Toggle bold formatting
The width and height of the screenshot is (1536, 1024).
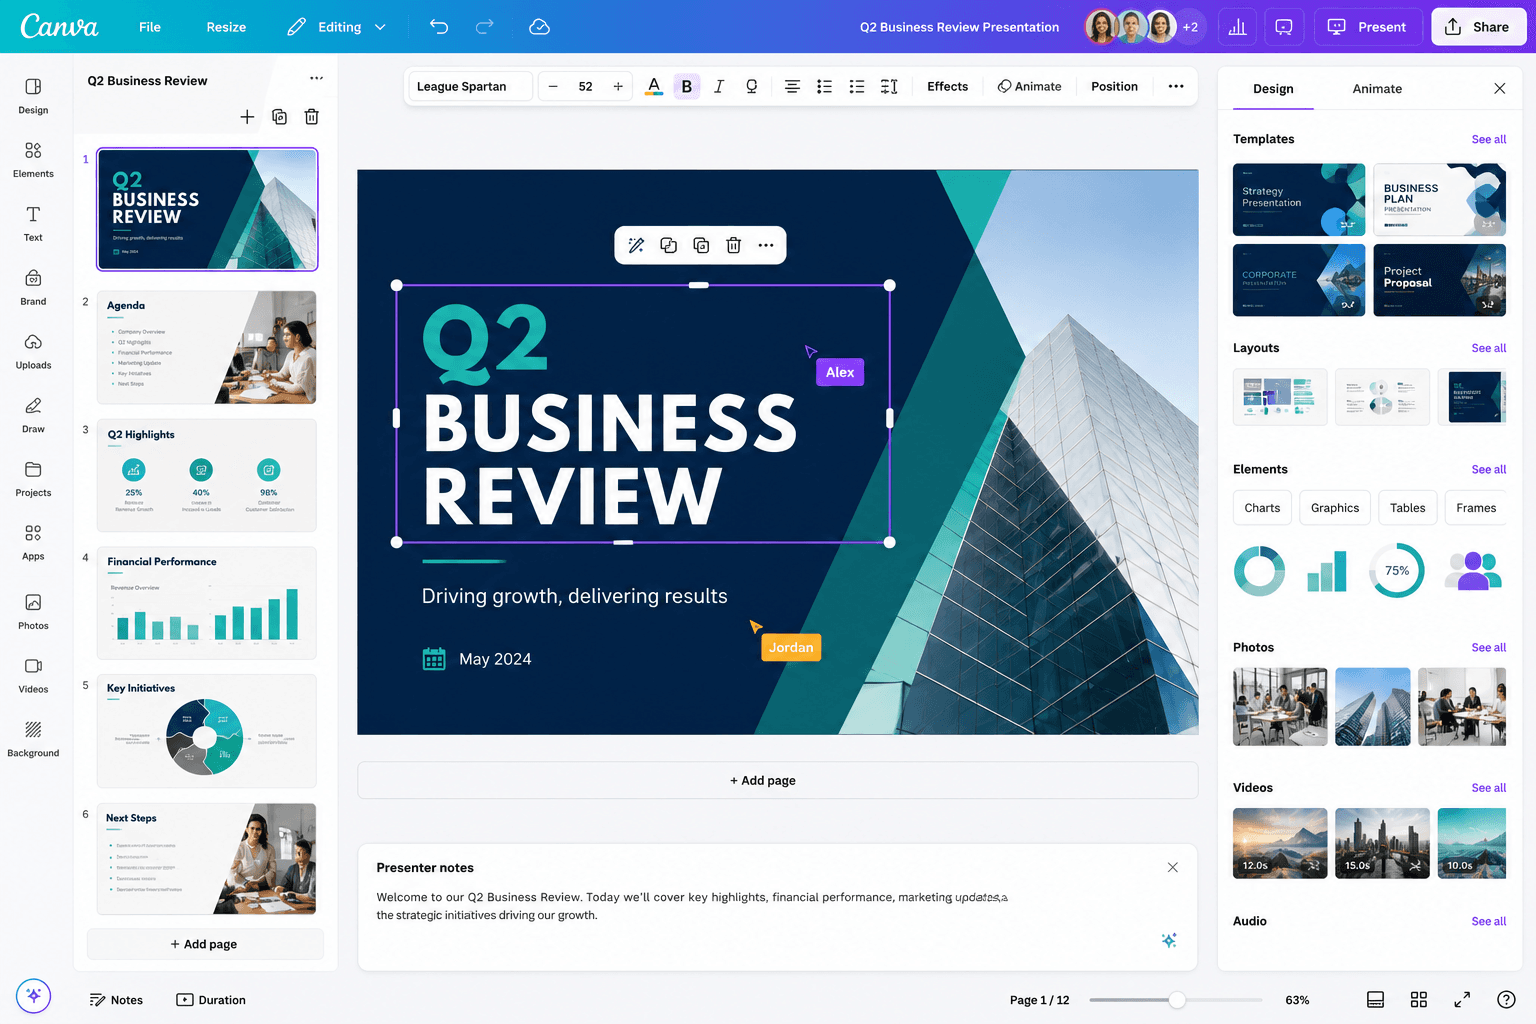tap(687, 87)
